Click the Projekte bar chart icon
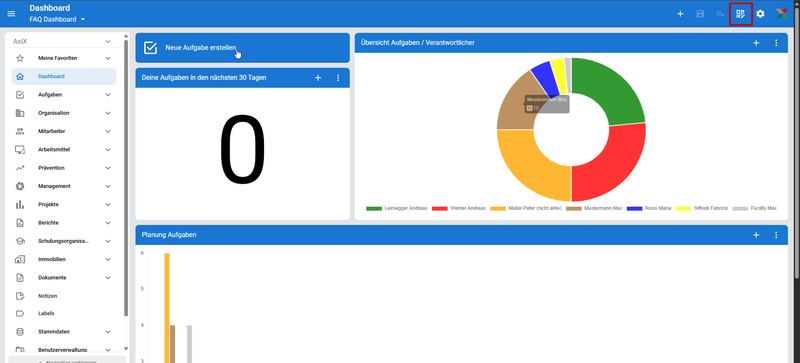800x363 pixels. tap(20, 204)
